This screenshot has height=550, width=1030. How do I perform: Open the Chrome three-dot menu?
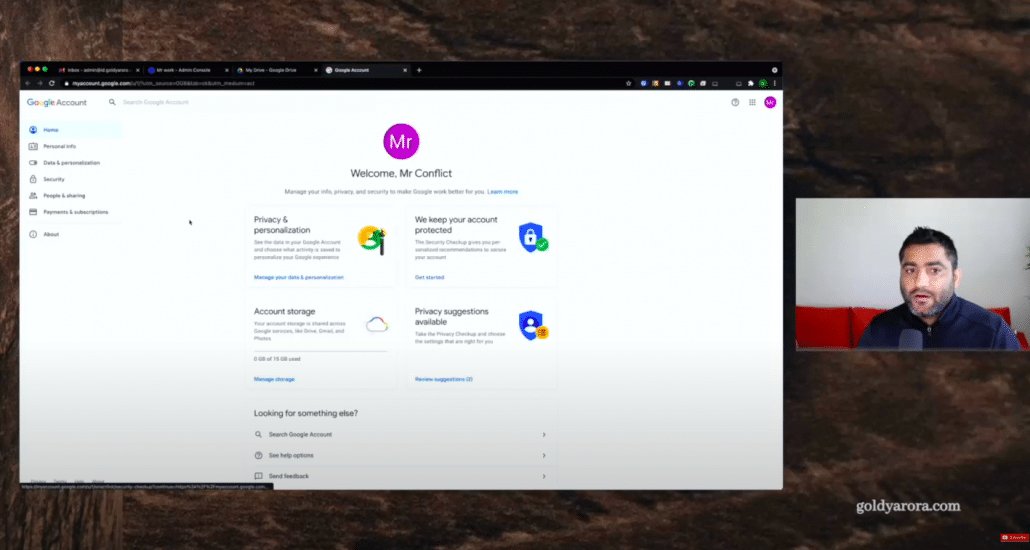[774, 83]
